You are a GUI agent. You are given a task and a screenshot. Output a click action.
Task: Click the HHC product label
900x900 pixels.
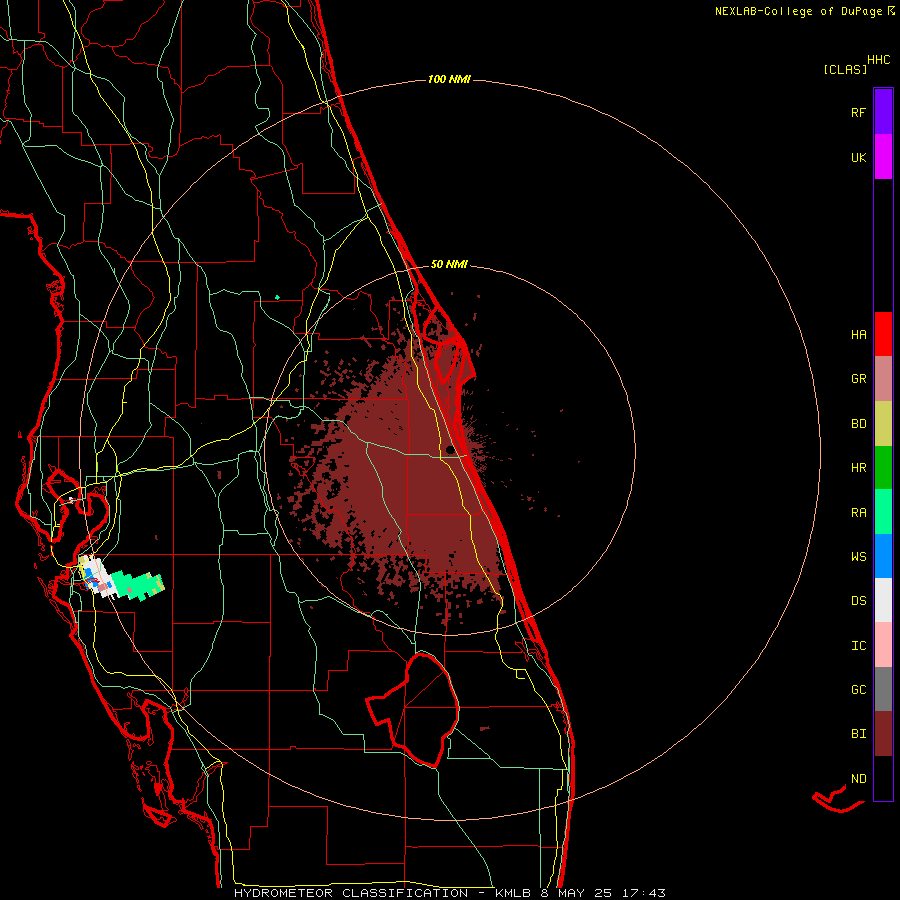878,60
